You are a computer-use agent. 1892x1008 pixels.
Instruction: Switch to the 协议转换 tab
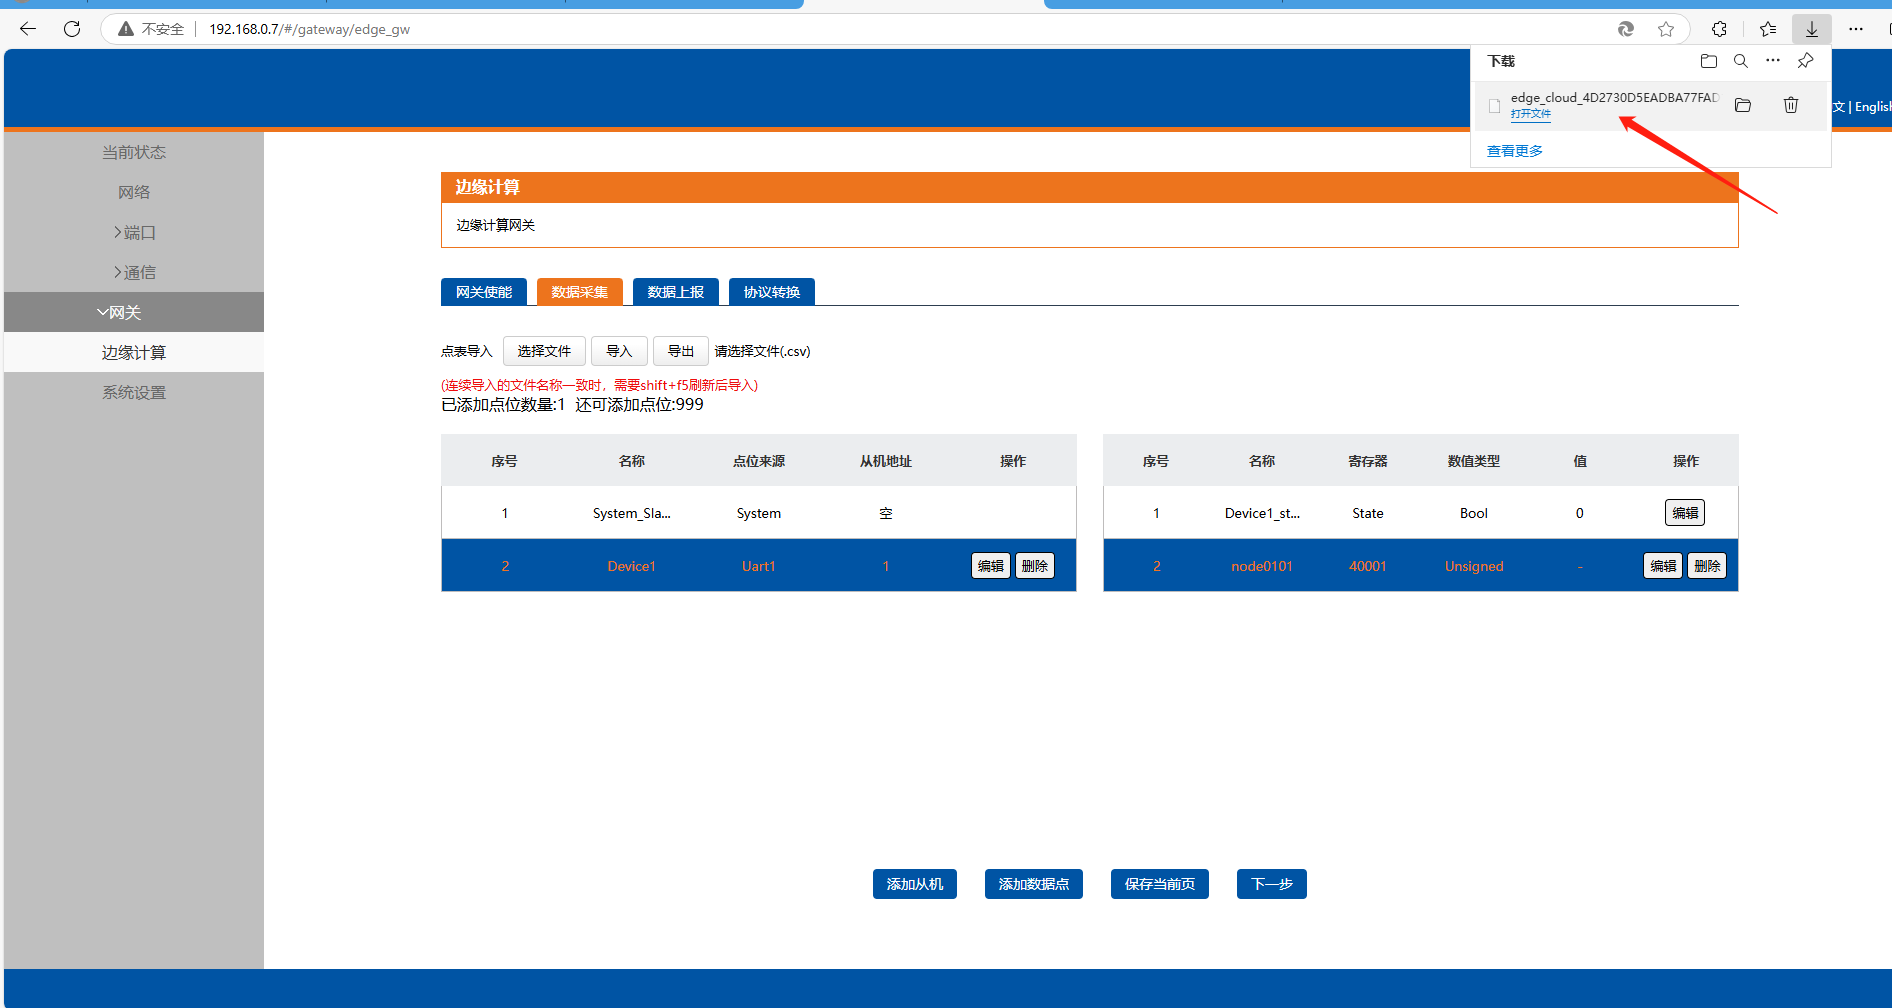(771, 292)
